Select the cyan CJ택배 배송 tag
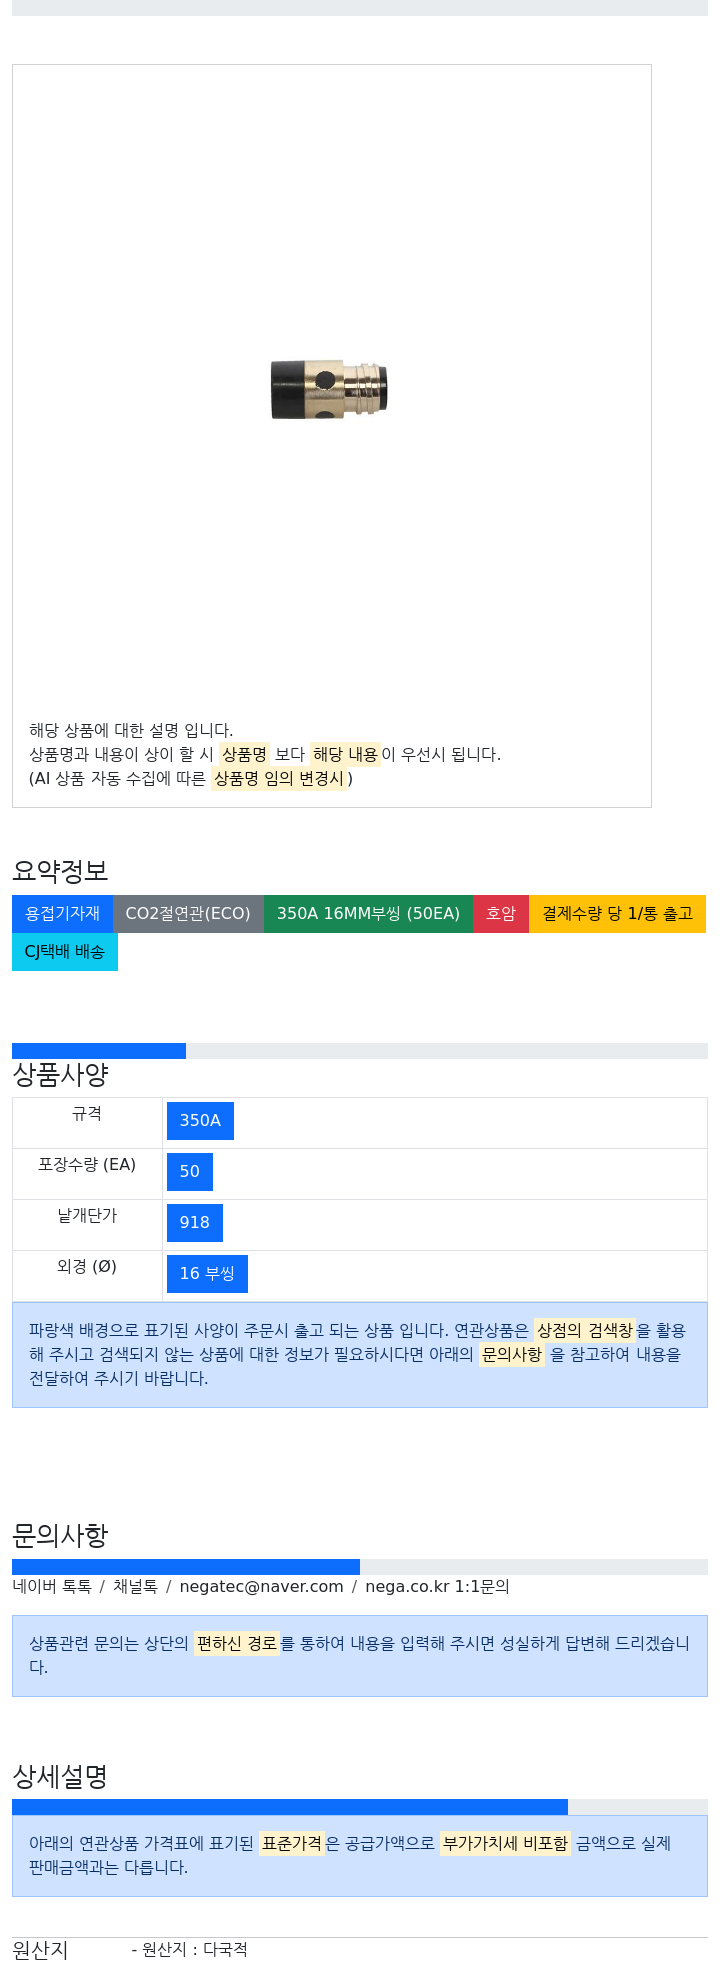720x1970 pixels. click(65, 952)
